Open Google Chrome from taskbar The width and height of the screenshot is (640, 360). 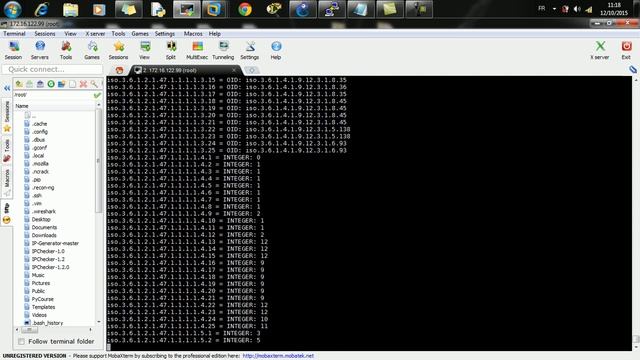(245, 9)
